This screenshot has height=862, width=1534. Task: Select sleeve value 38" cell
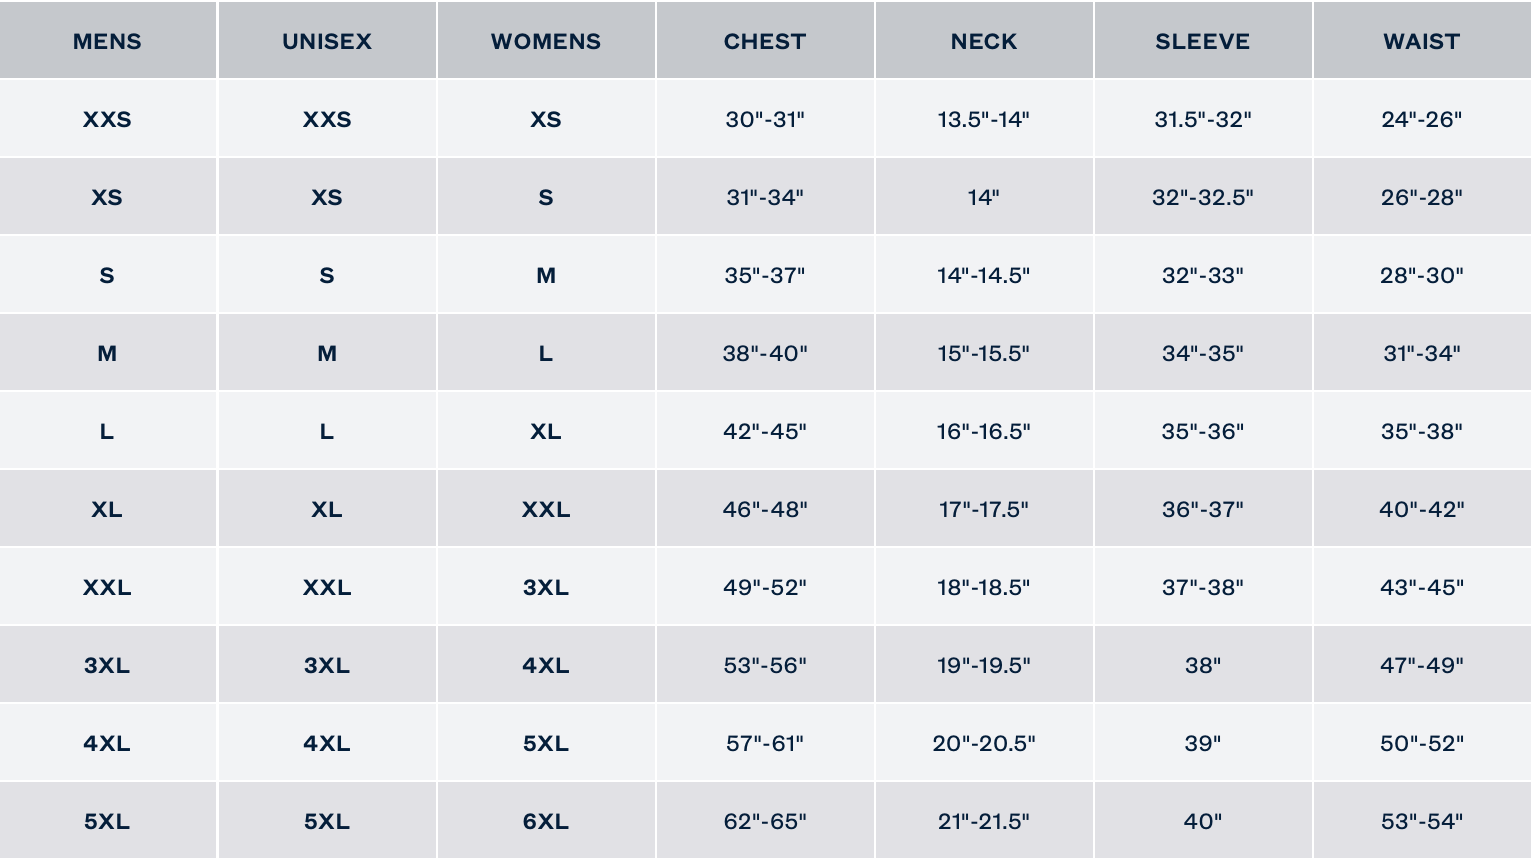[x=1203, y=665]
